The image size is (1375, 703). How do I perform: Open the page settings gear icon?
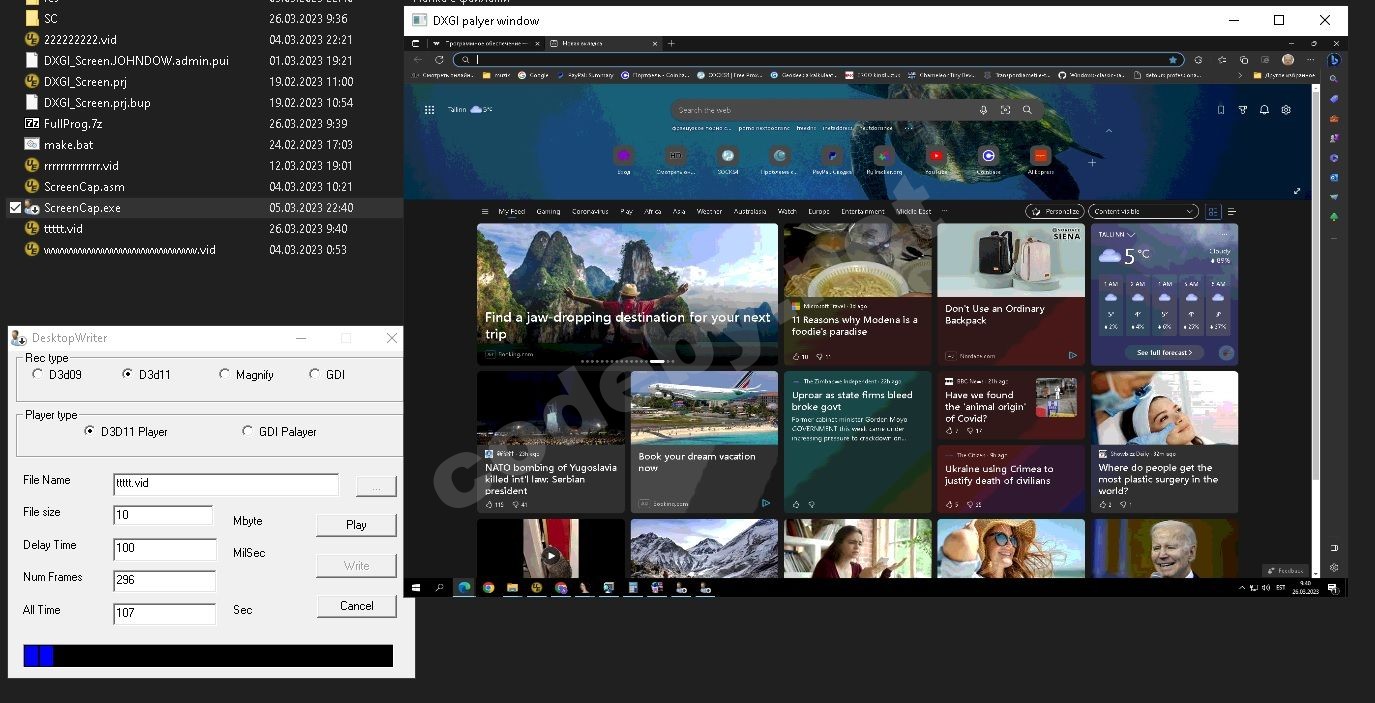(x=1286, y=110)
